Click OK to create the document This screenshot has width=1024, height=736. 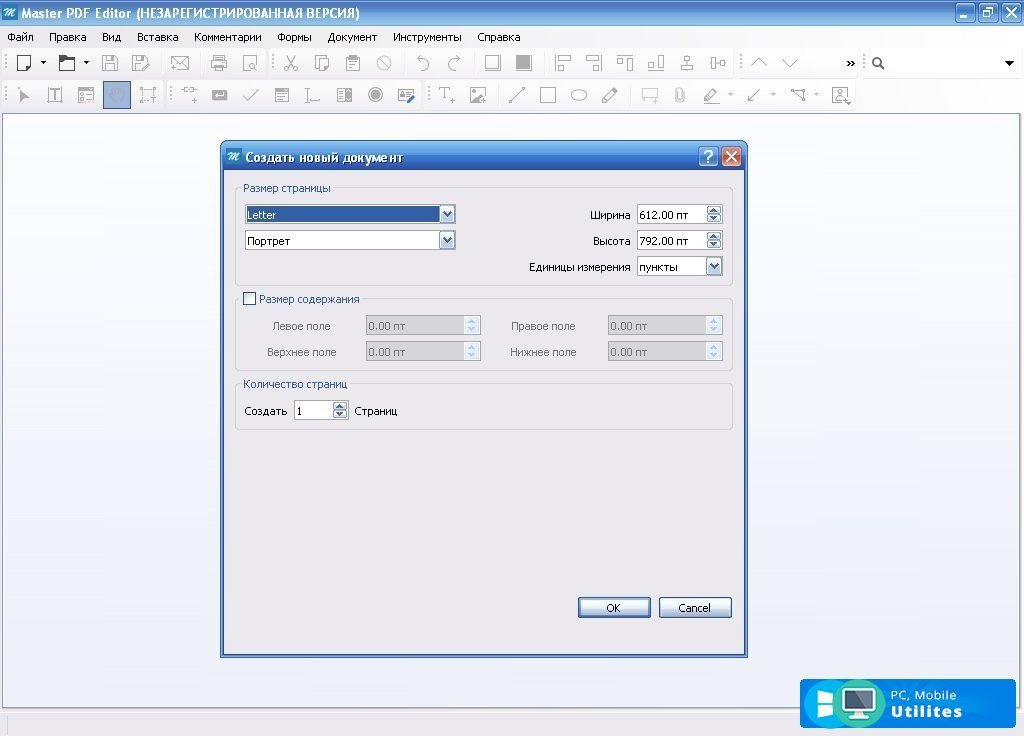point(614,607)
